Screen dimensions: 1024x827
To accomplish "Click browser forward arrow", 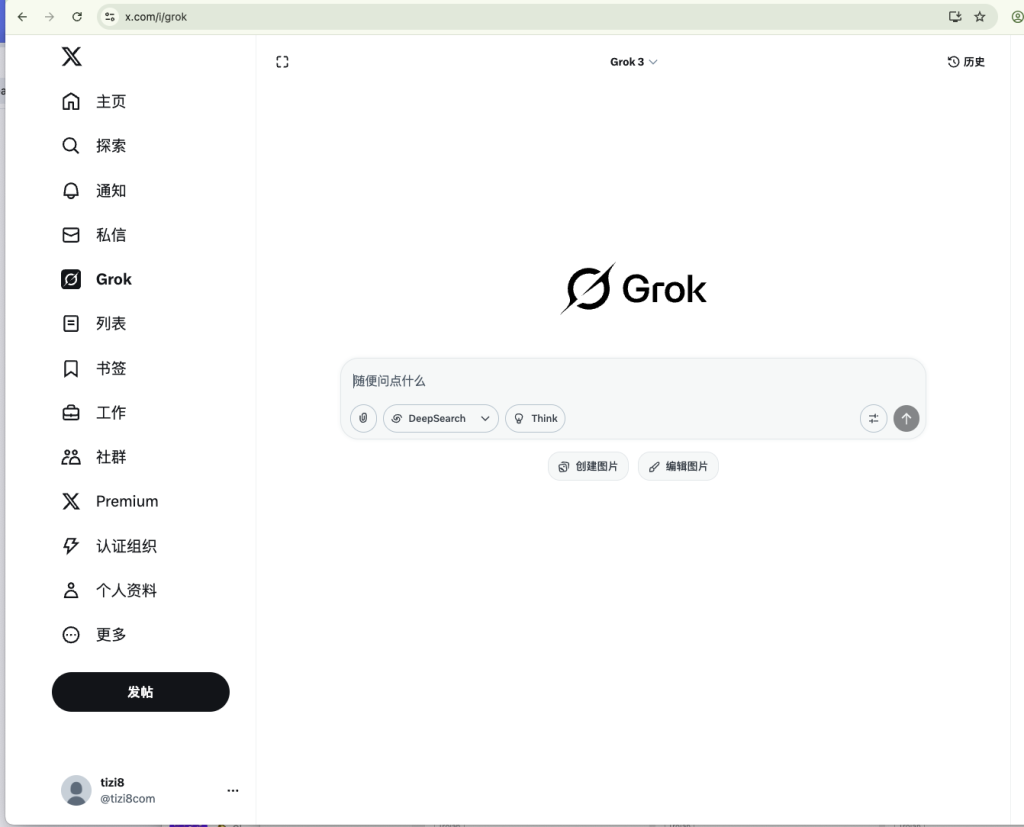I will (x=50, y=17).
